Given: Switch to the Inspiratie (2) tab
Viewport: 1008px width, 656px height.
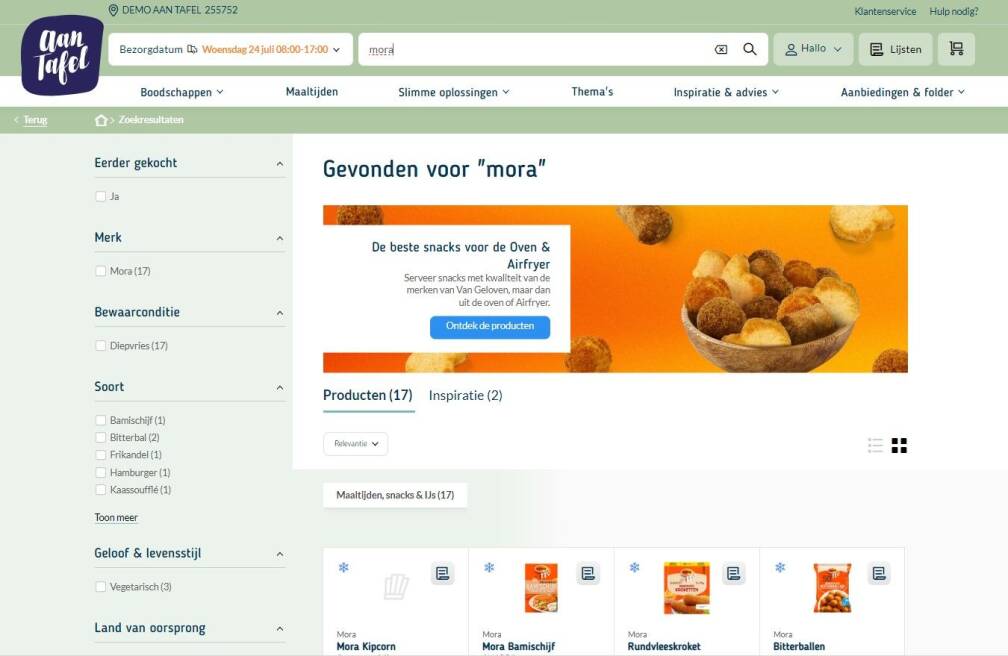Looking at the screenshot, I should point(465,396).
